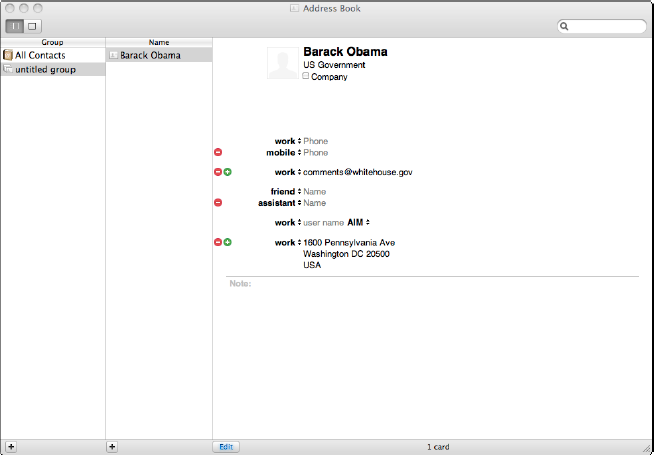The height and width of the screenshot is (456, 654).
Task: Add another address field
Action: (228, 242)
